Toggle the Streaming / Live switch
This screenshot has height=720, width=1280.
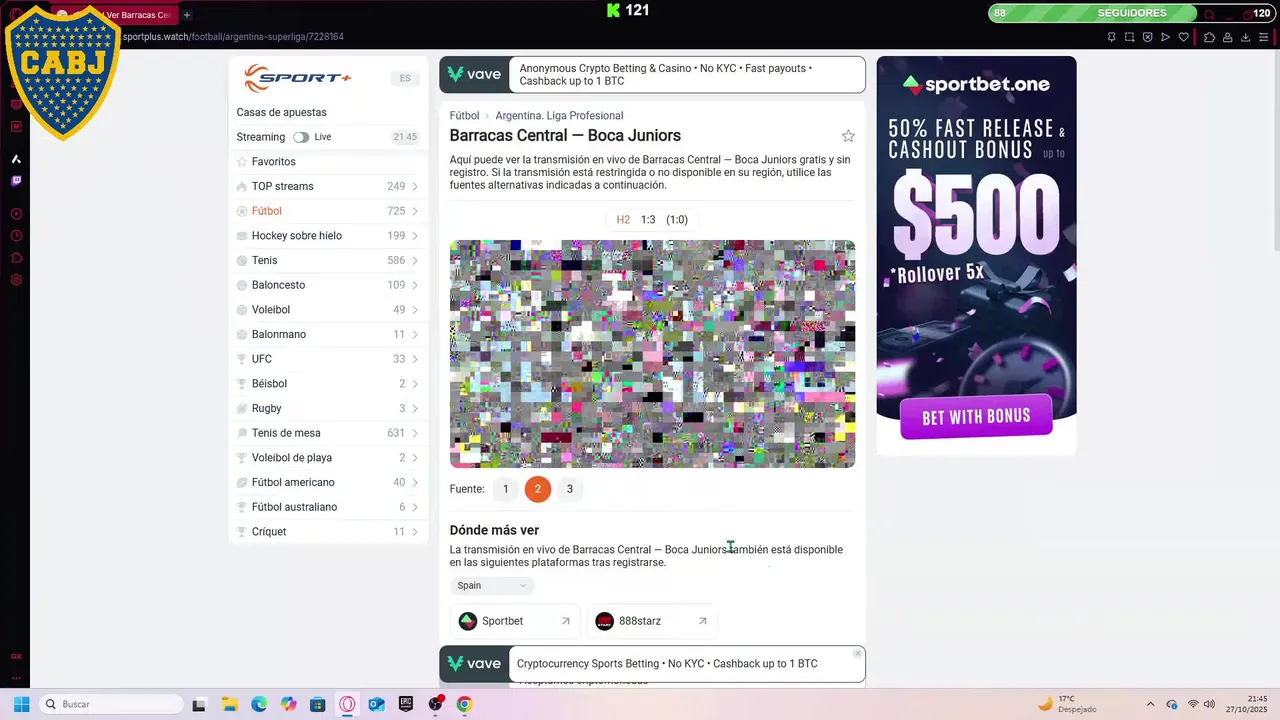click(300, 137)
